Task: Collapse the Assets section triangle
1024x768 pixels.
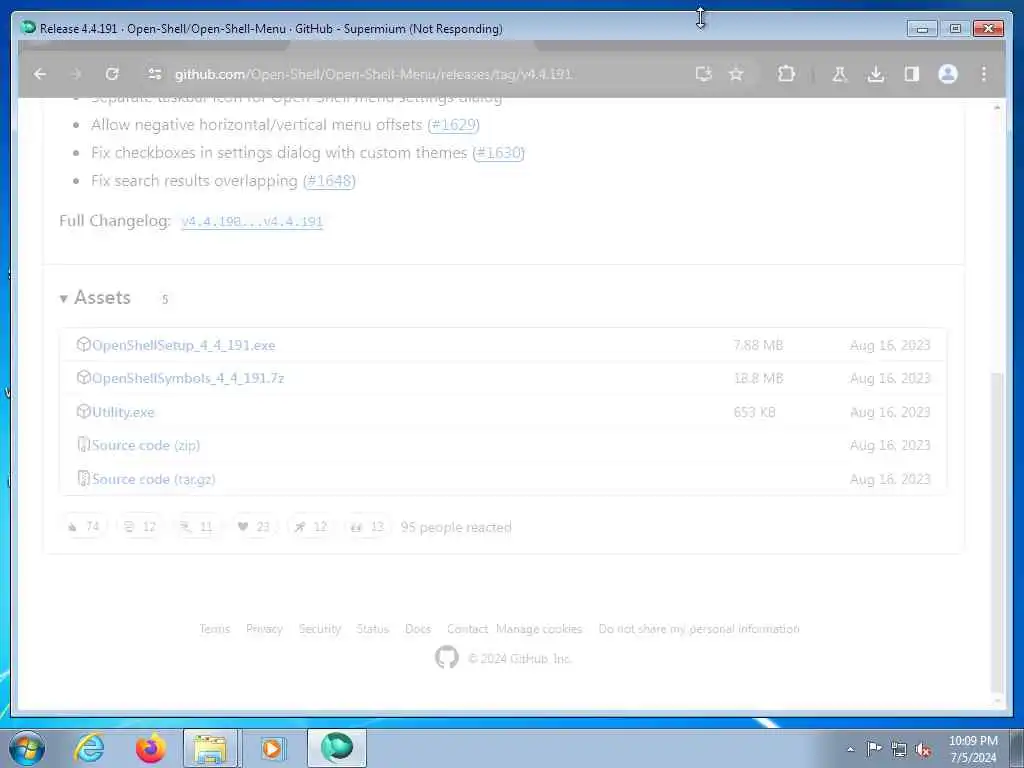Action: 63,298
